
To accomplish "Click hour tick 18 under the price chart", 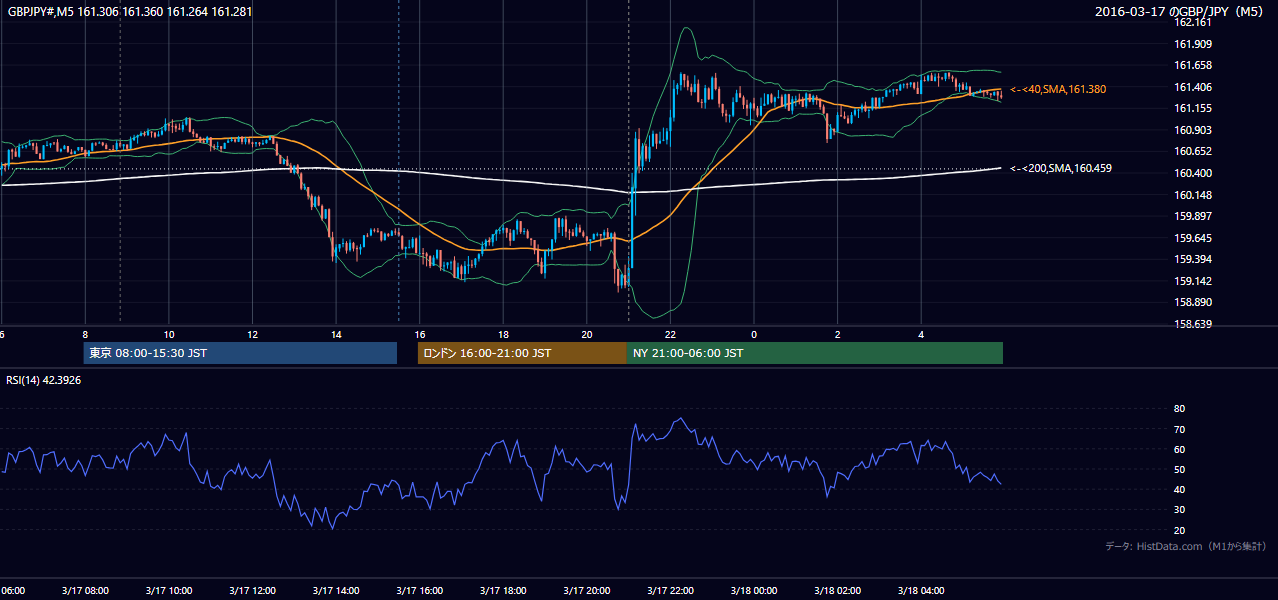I will [503, 334].
